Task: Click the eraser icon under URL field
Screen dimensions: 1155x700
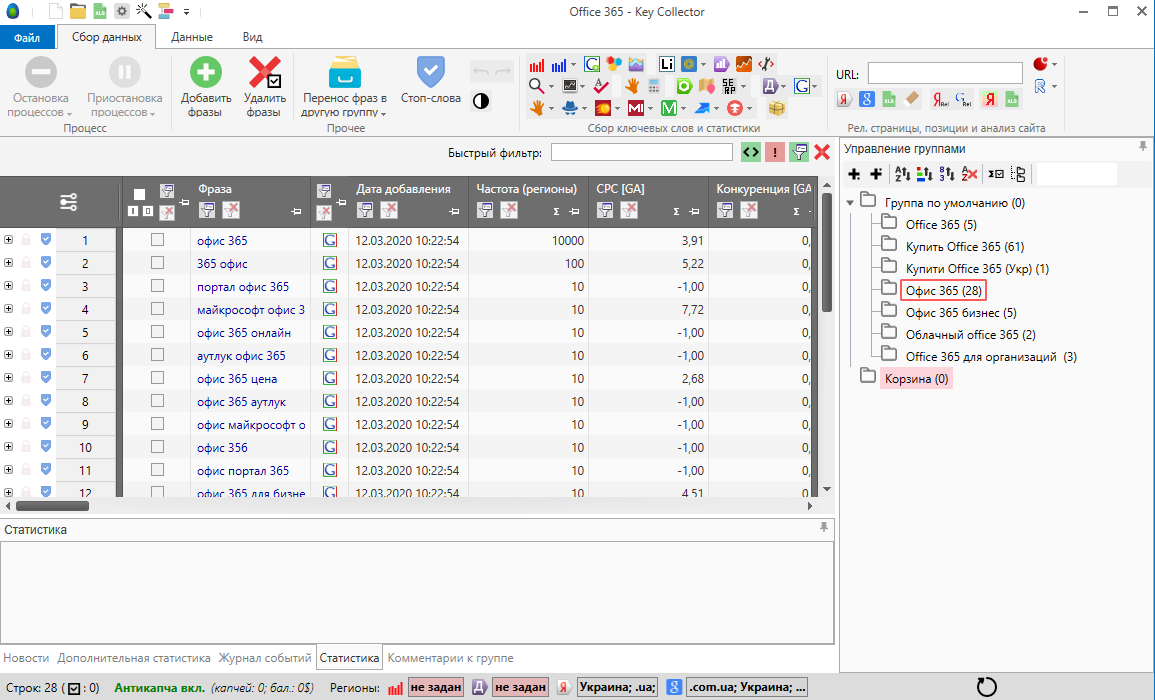Action: click(x=911, y=99)
